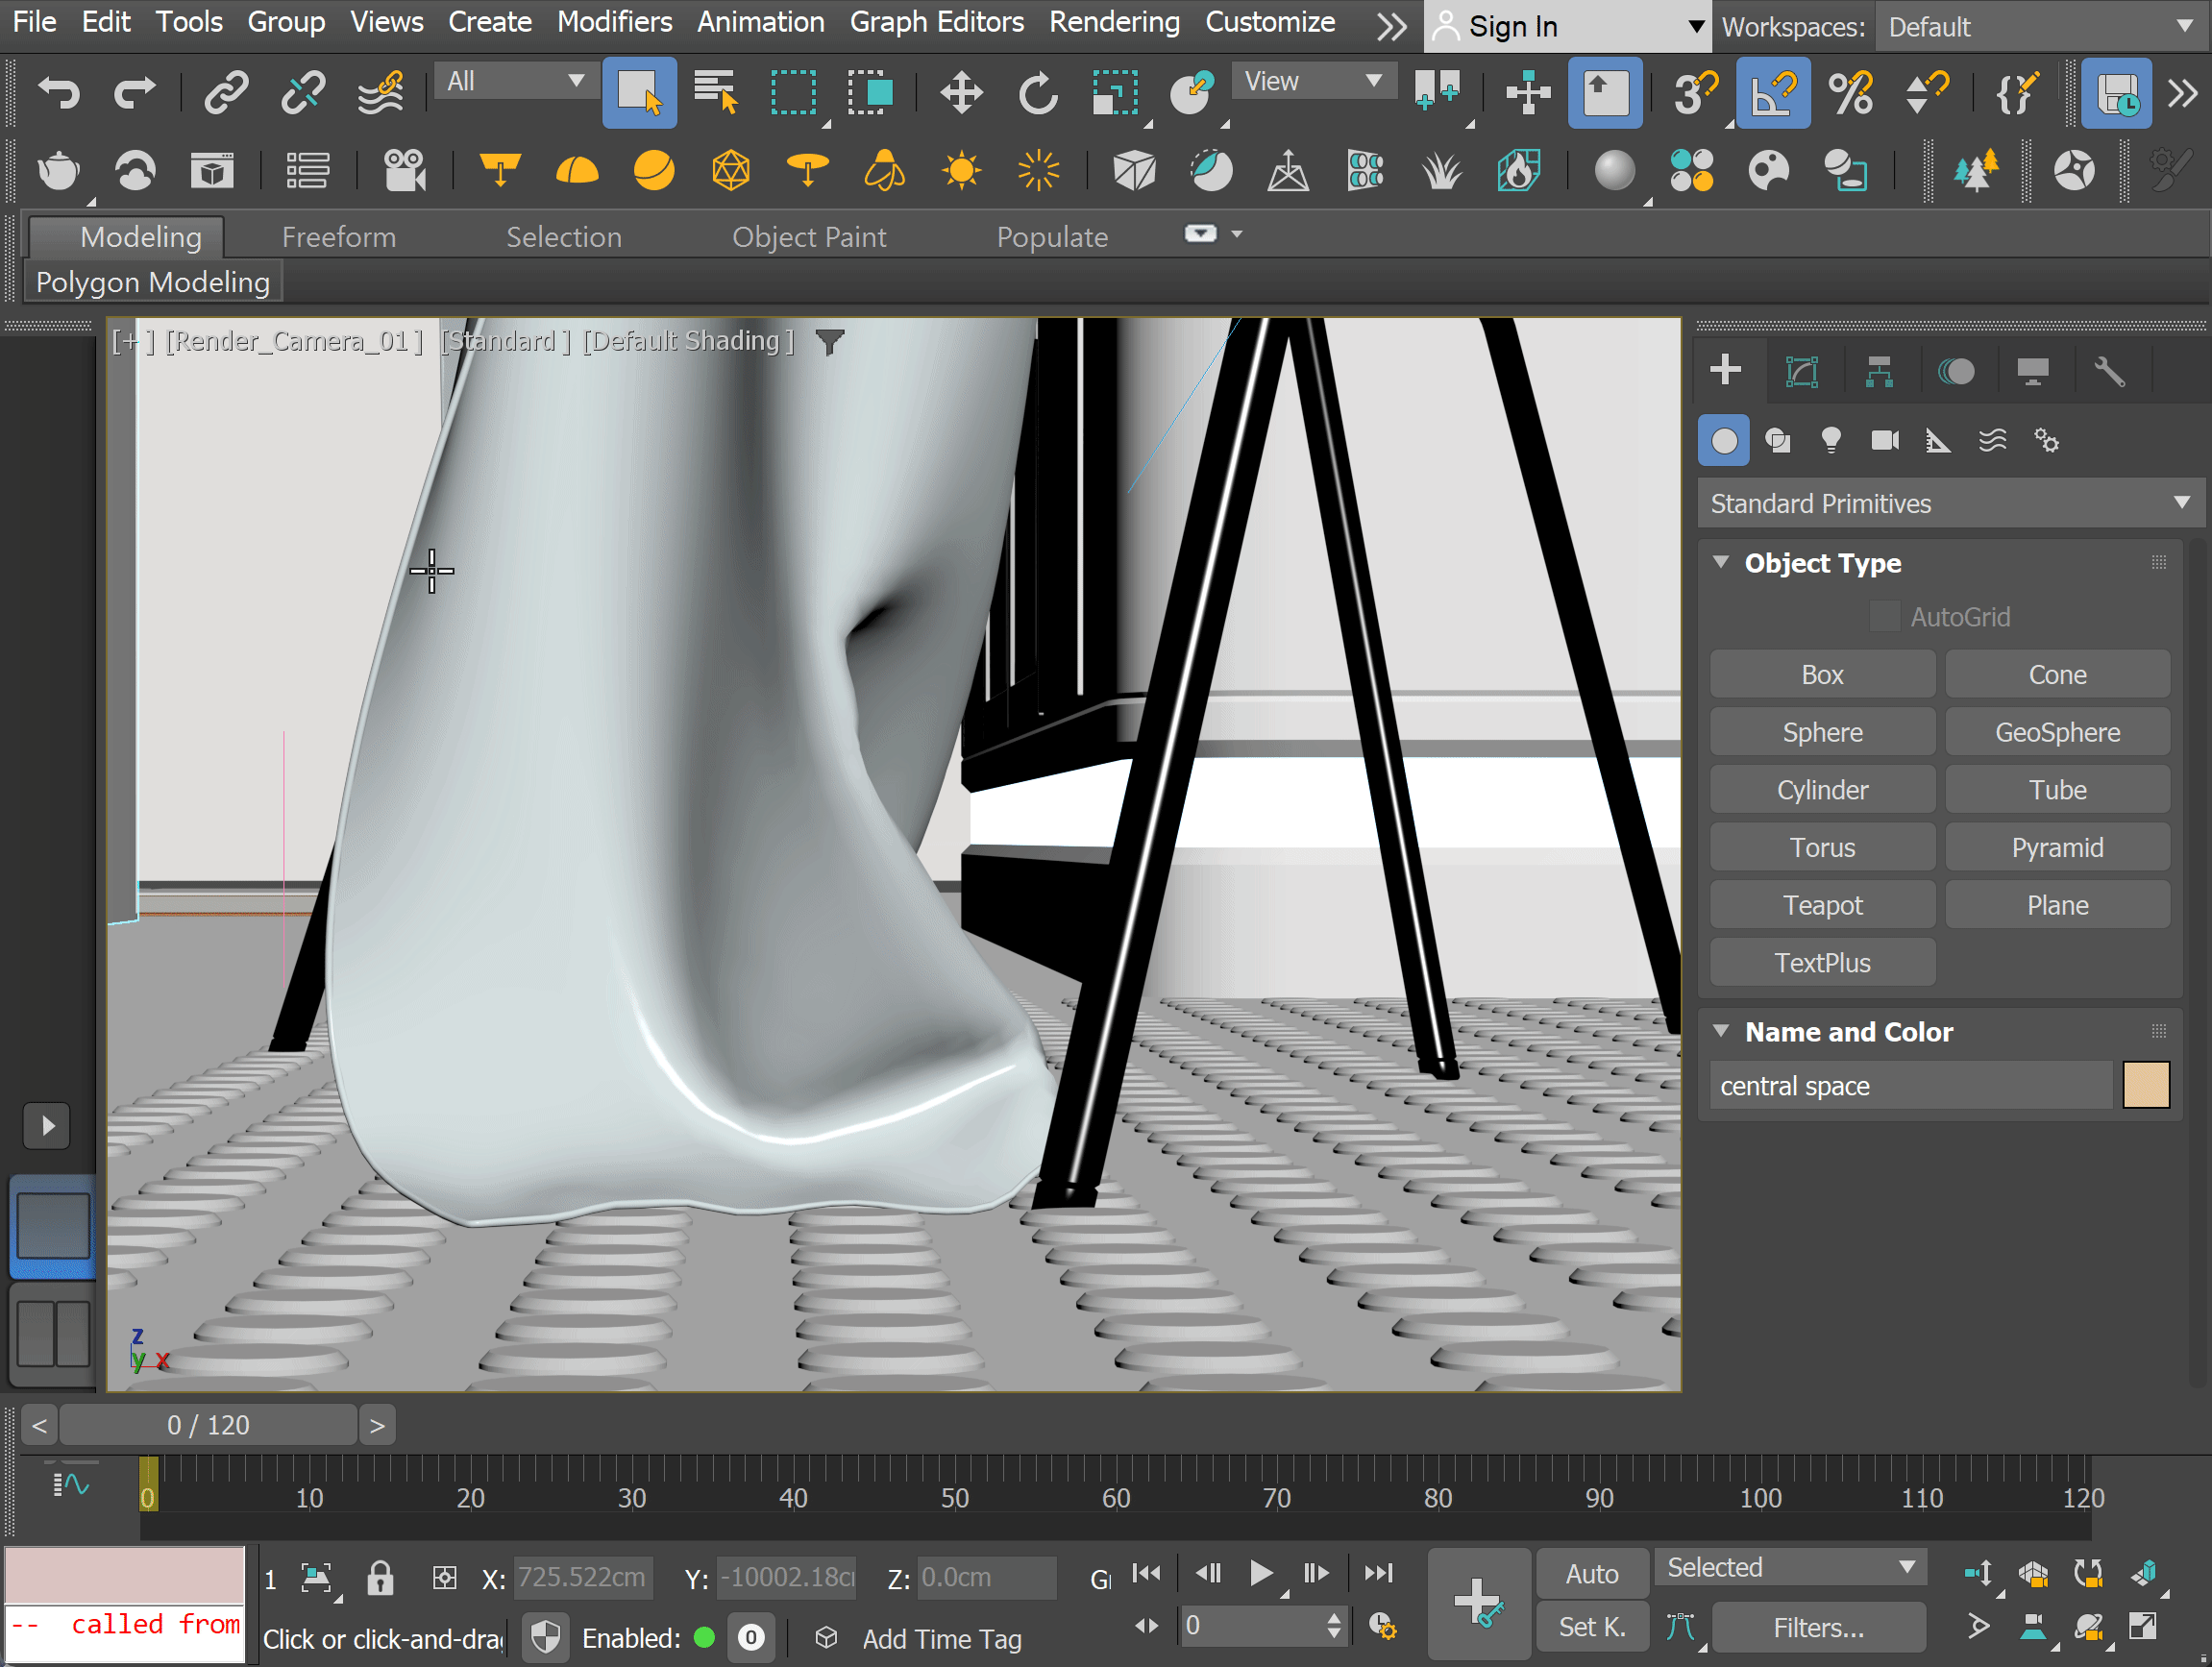Toggle Auto Key animation mode
This screenshot has height=1667, width=2212.
1592,1572
